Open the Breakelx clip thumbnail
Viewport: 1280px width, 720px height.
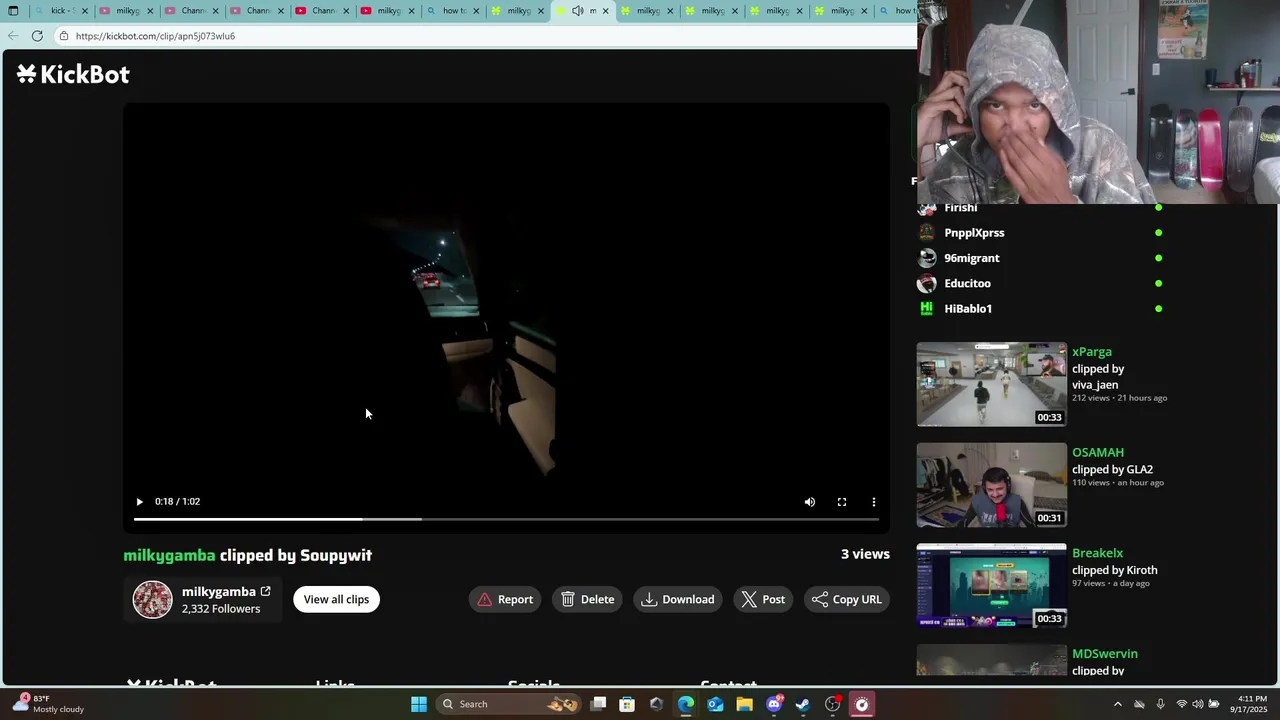tap(992, 586)
